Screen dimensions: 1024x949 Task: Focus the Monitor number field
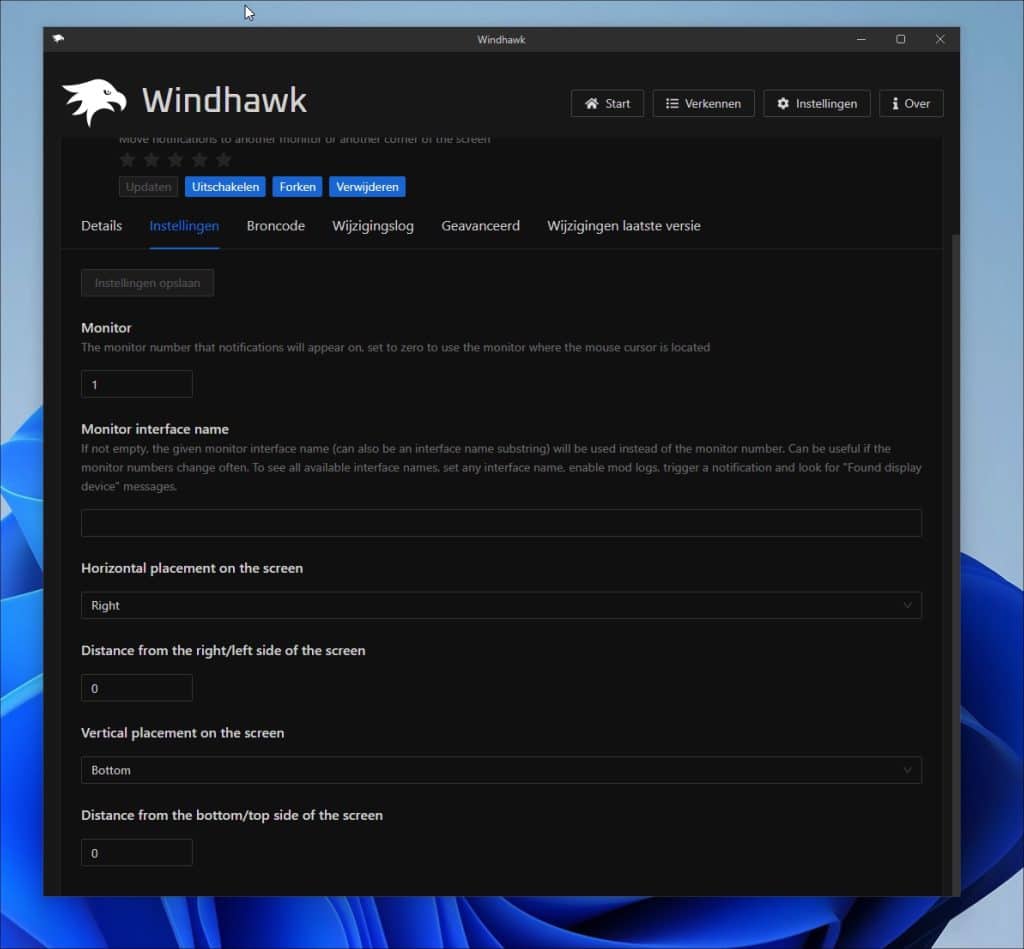coord(137,384)
